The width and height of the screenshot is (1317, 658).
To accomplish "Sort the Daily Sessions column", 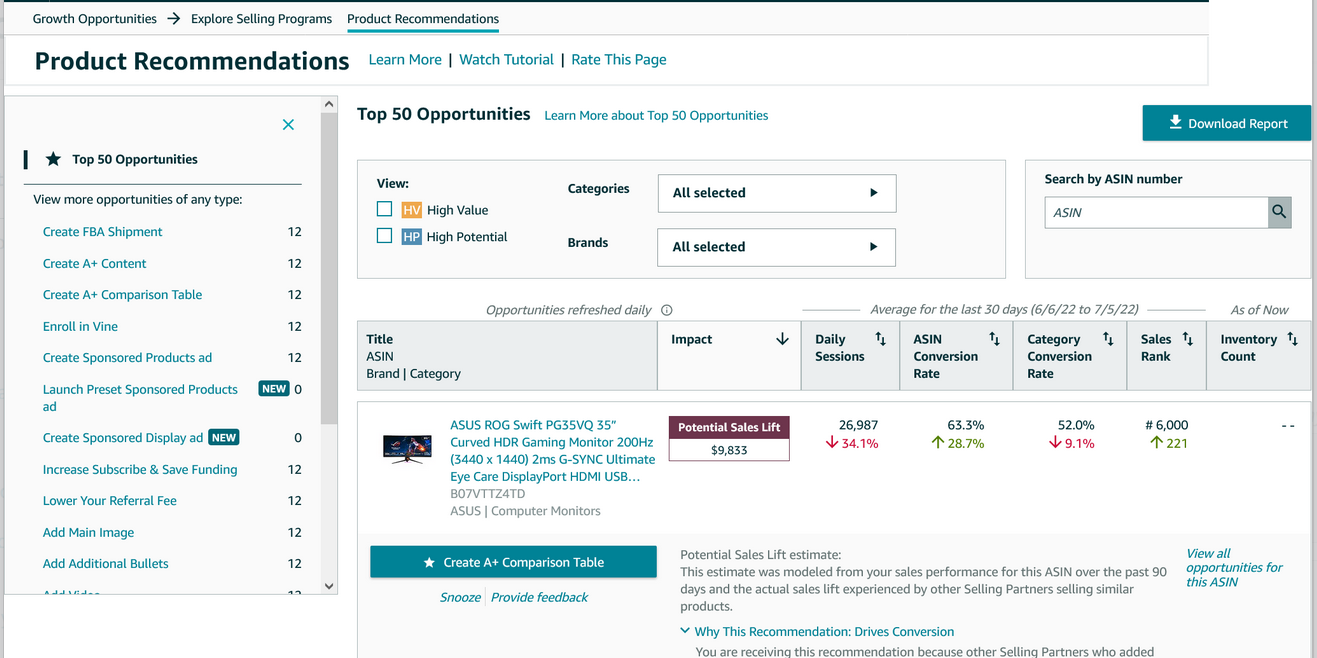I will [880, 339].
